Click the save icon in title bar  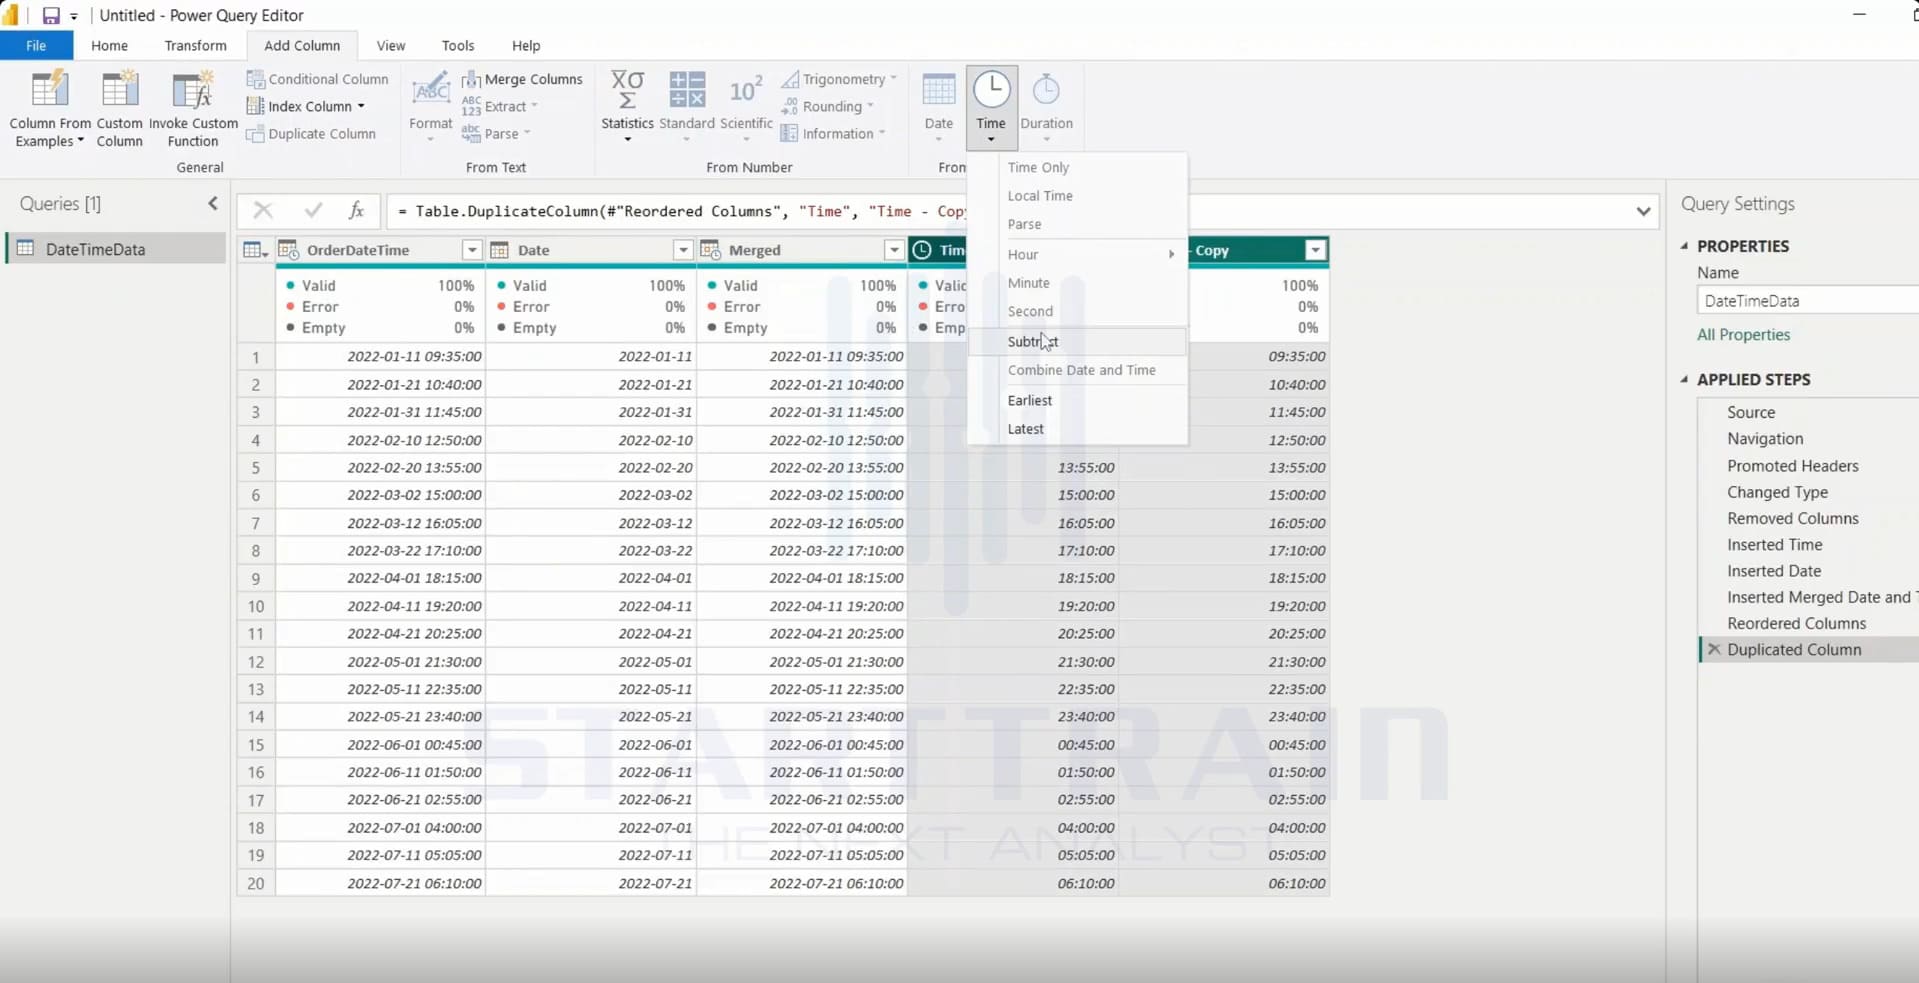tap(50, 16)
